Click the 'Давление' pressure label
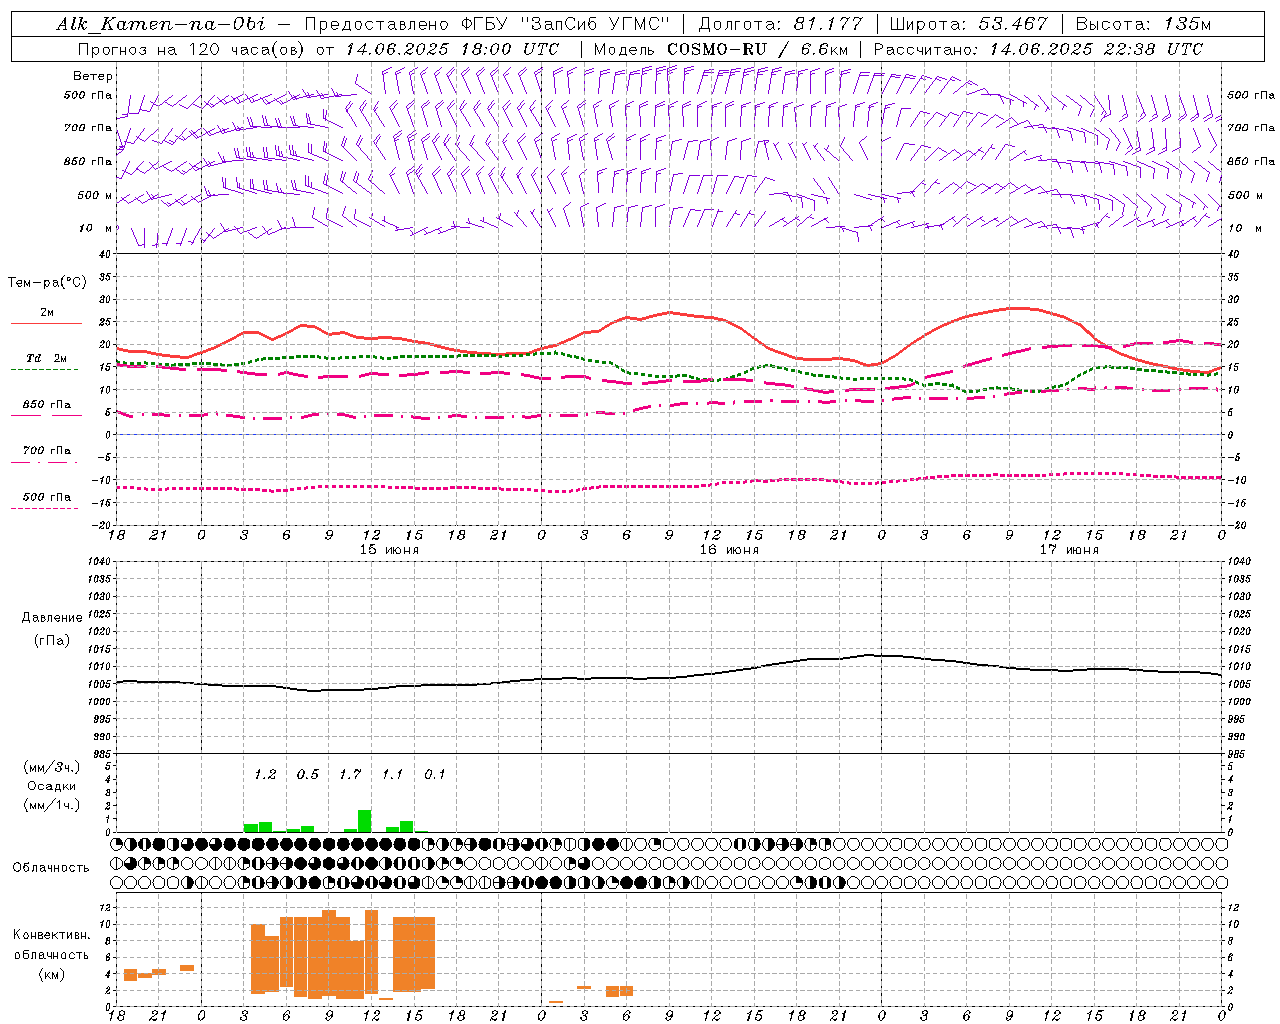The image size is (1280, 1024). pos(52,618)
